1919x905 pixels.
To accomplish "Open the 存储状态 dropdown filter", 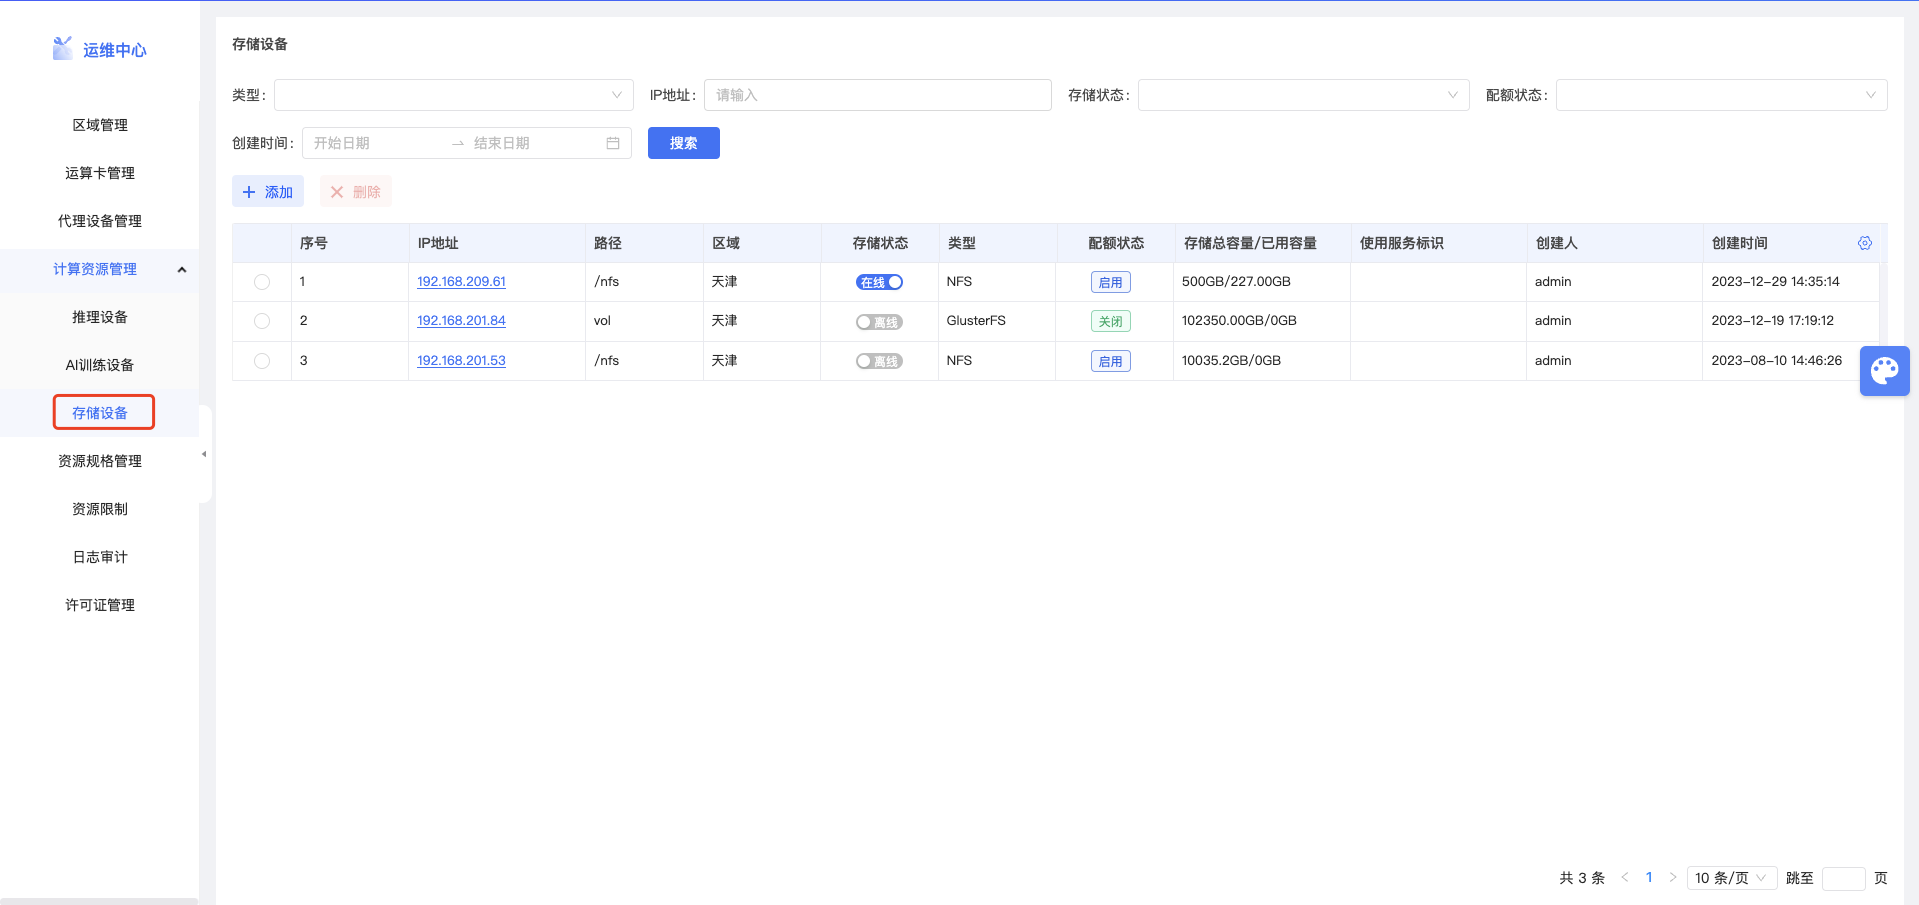I will [1304, 95].
